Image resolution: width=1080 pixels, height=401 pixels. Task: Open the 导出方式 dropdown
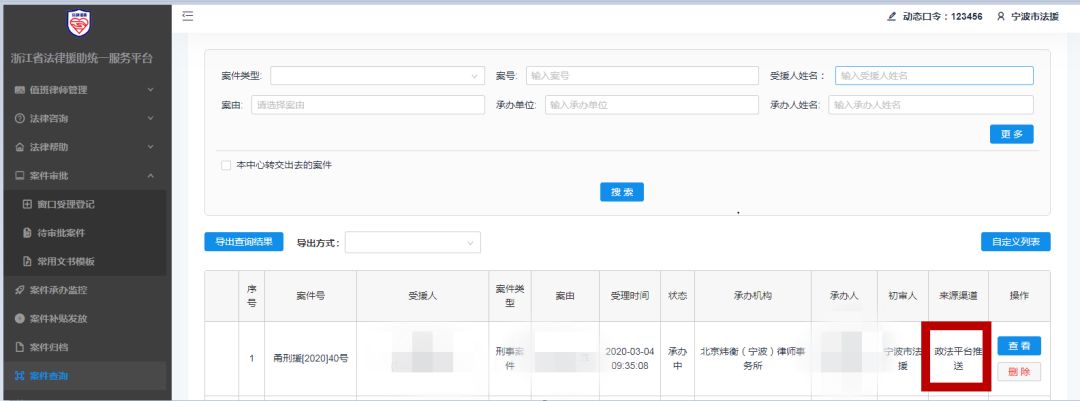tap(412, 243)
